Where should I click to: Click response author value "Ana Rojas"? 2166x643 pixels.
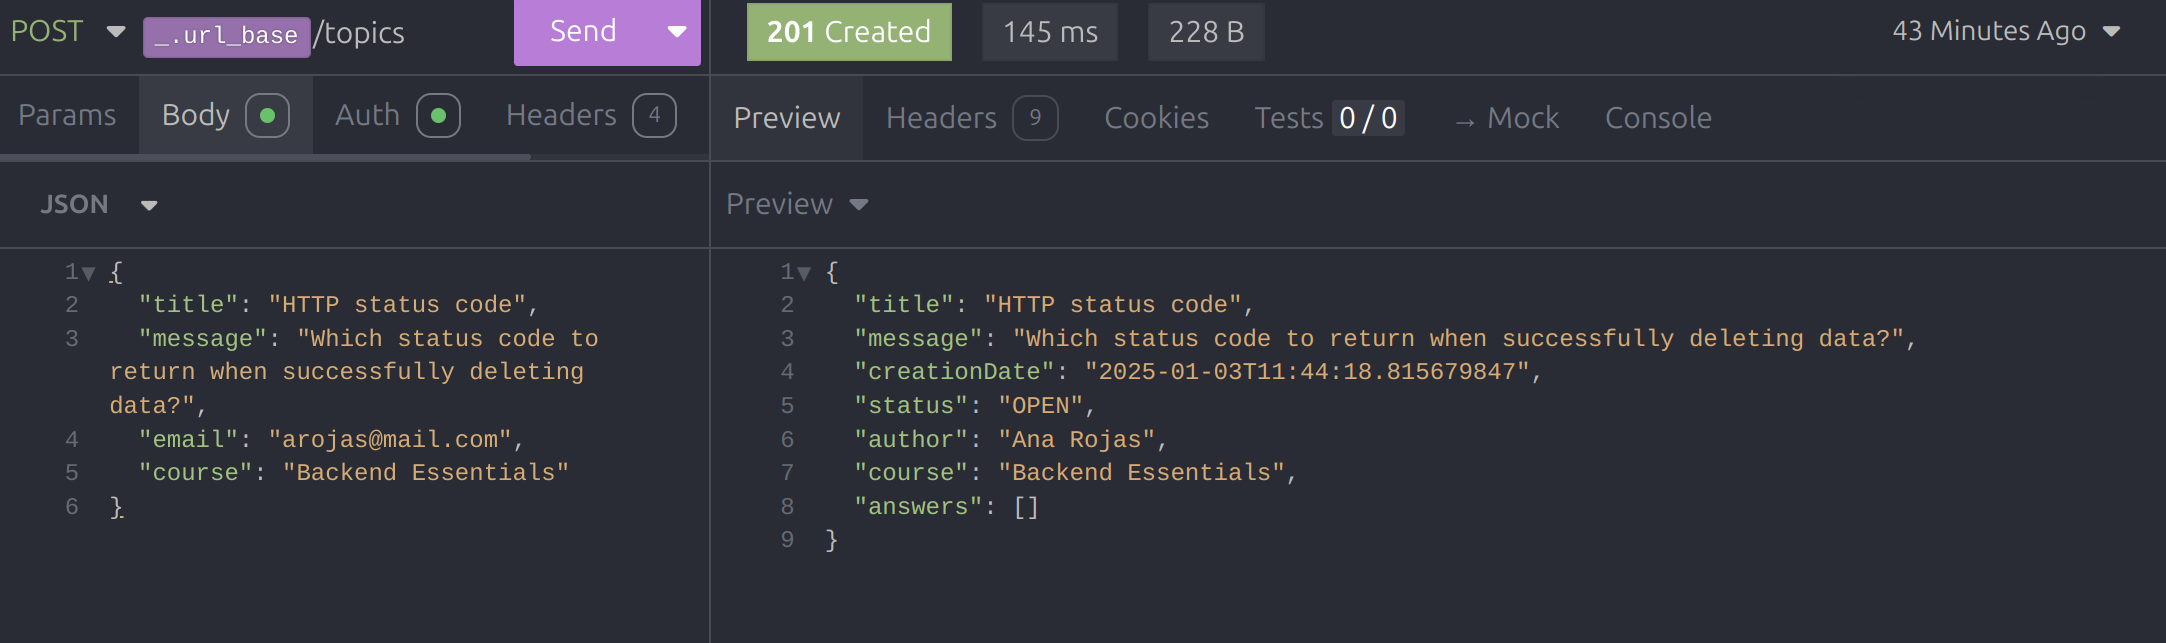point(1077,440)
